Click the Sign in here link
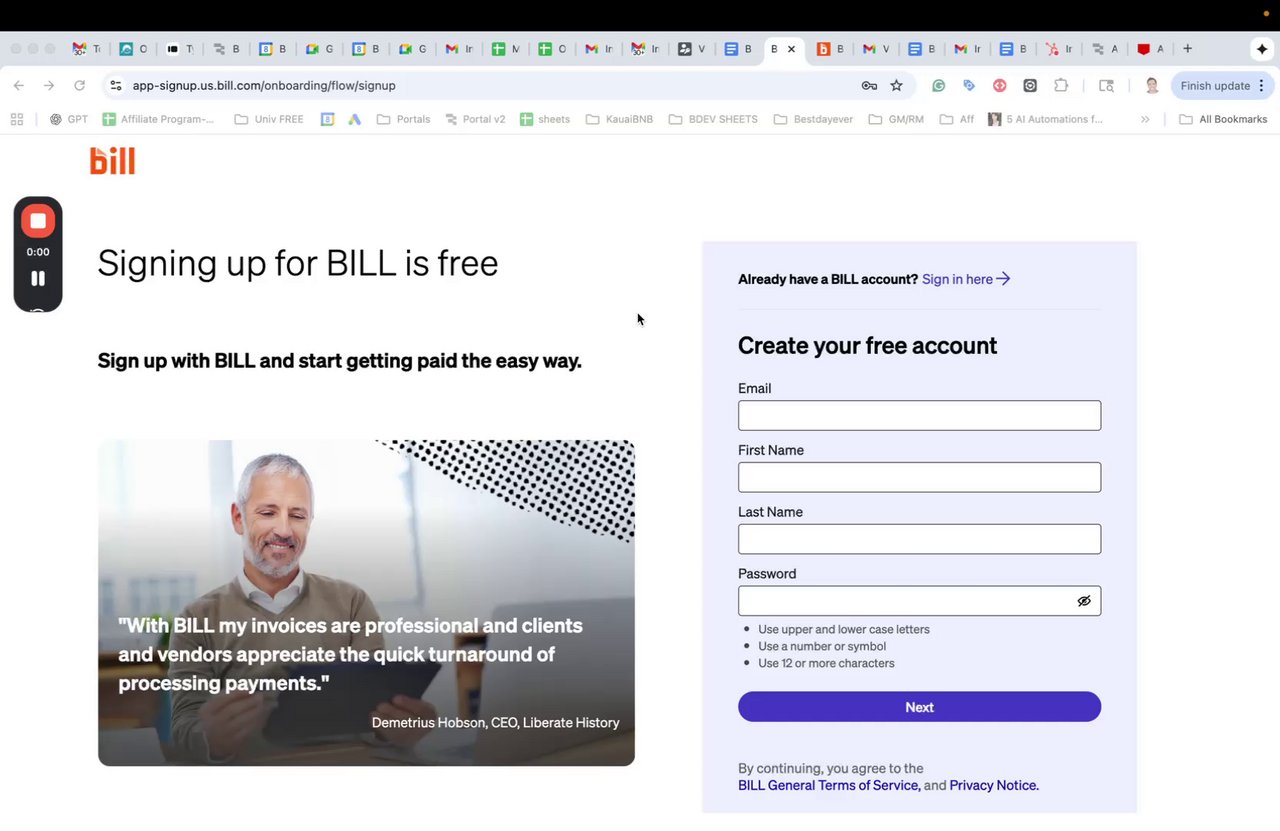Viewport: 1280px width, 831px height. pyautogui.click(x=966, y=279)
